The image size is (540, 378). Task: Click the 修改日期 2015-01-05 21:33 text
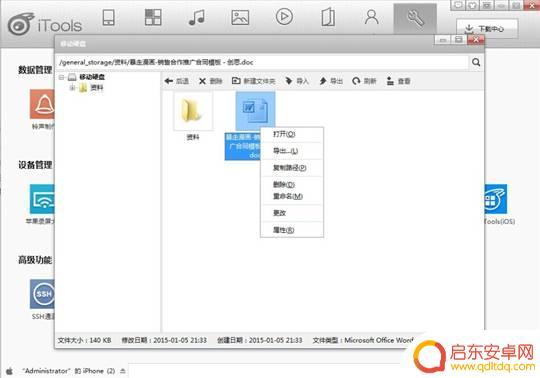pyautogui.click(x=164, y=340)
